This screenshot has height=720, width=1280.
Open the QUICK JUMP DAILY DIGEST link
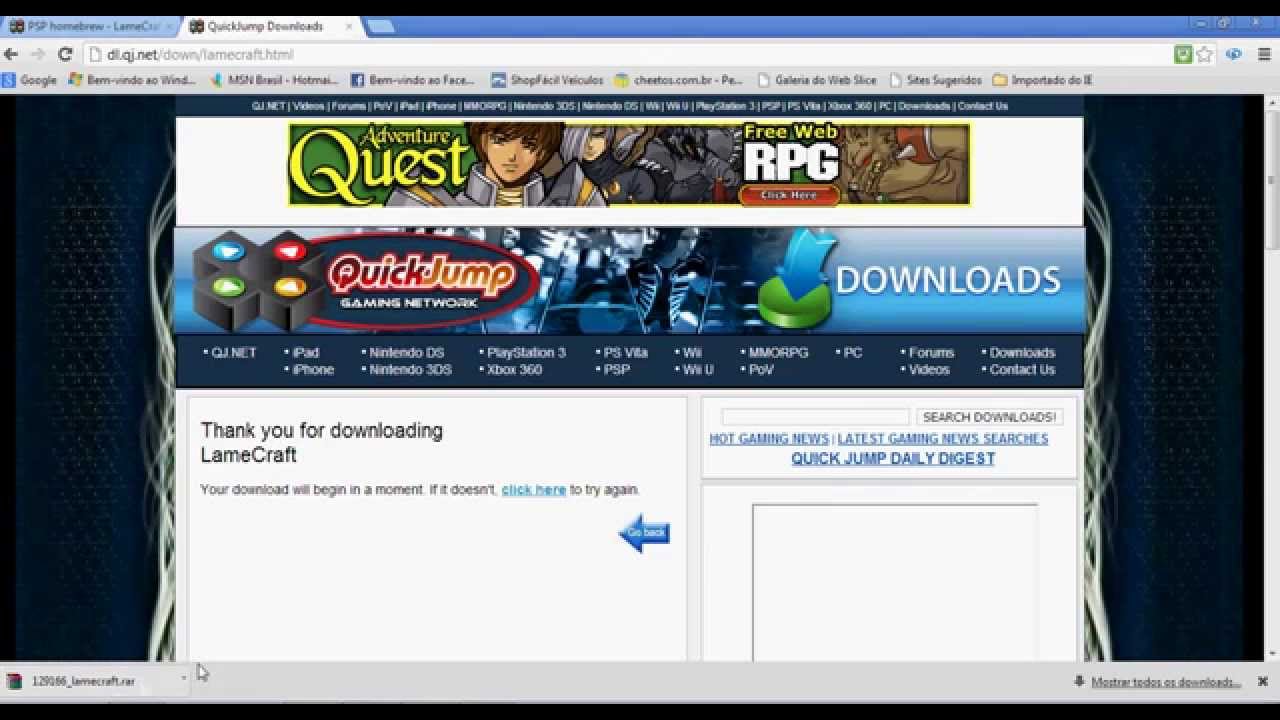tap(893, 458)
